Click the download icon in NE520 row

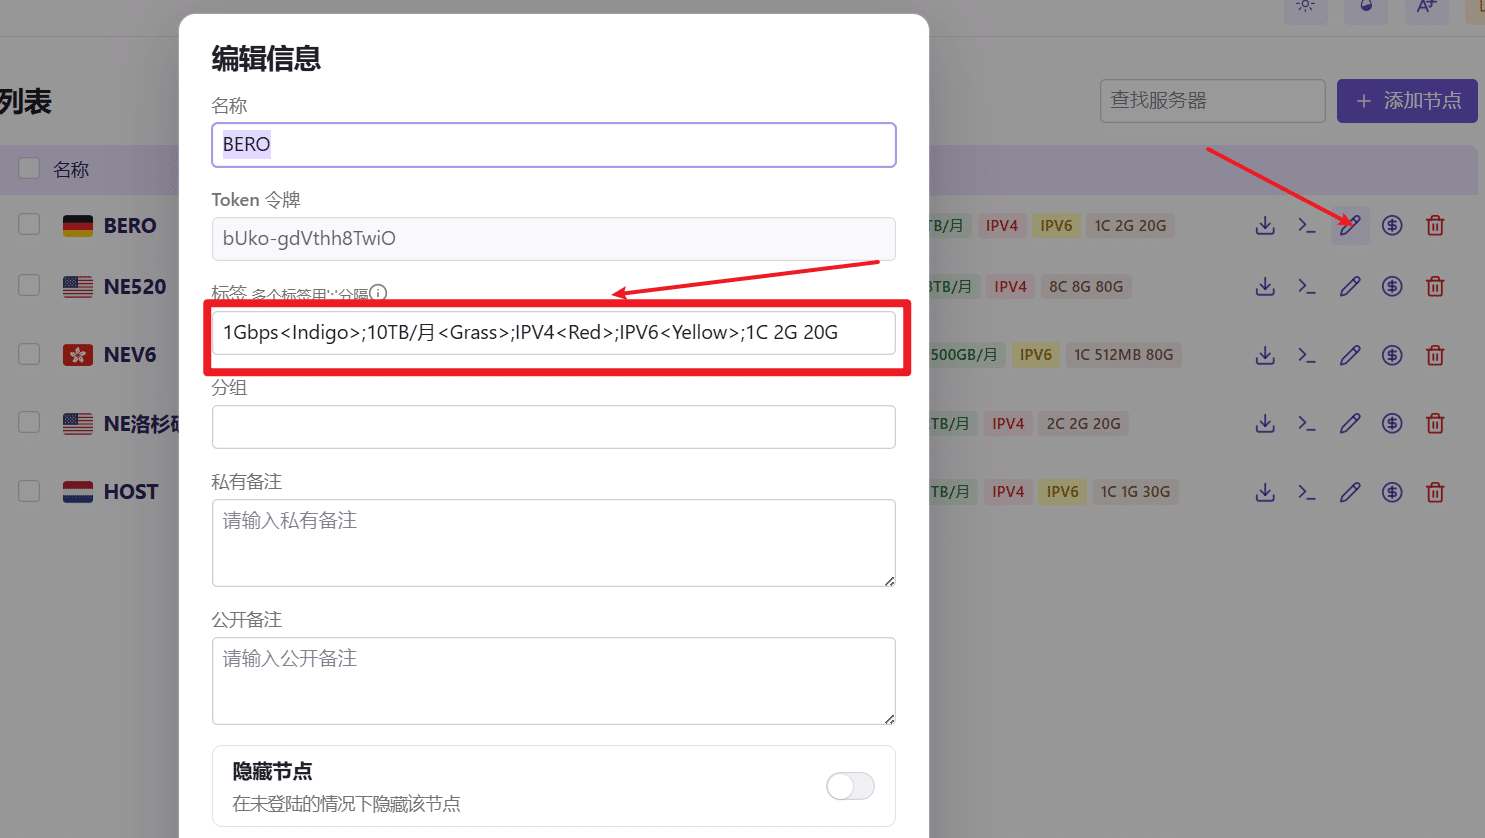[1265, 287]
